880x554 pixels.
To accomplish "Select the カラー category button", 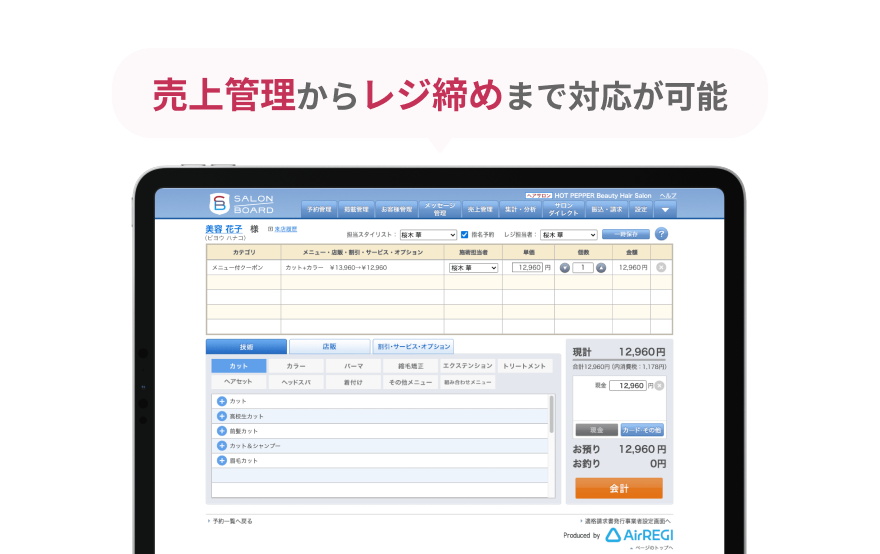I will point(296,366).
